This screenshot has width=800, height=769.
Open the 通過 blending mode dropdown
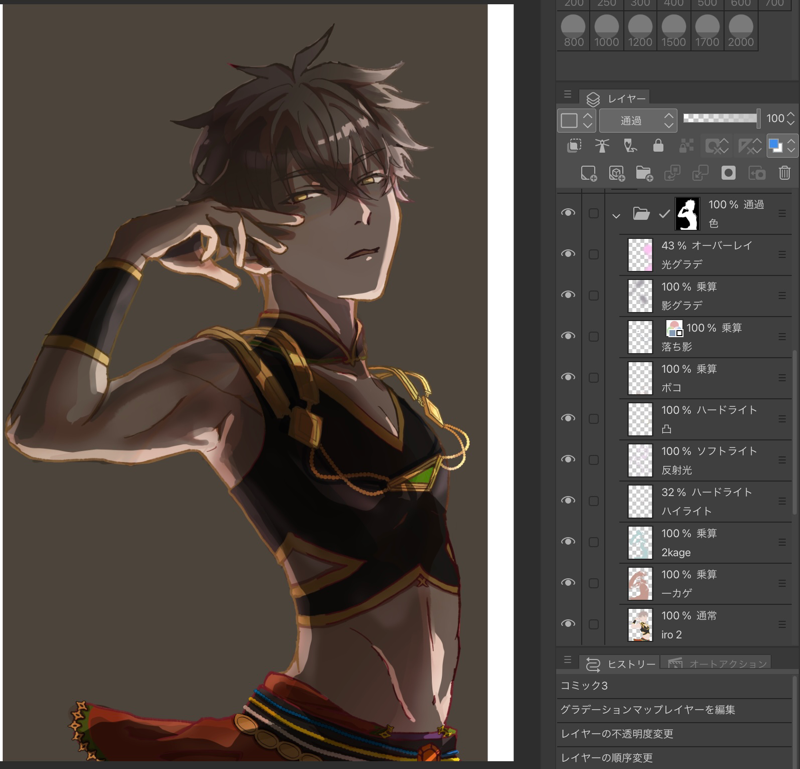638,120
